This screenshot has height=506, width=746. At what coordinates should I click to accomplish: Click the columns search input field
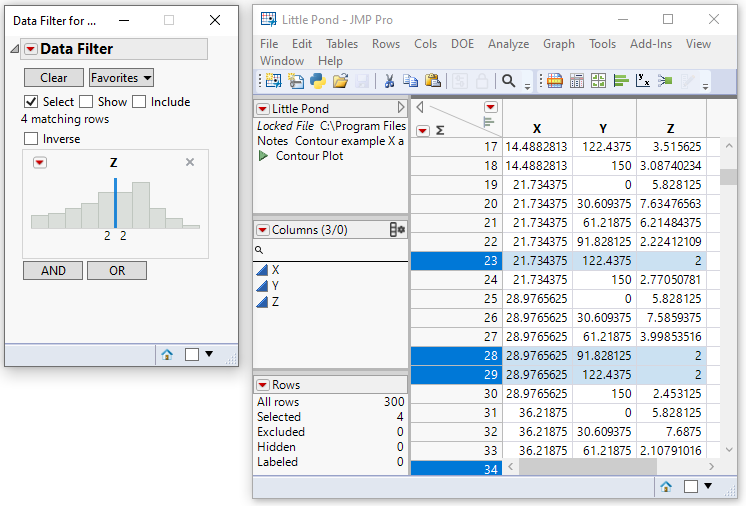pyautogui.click(x=330, y=250)
